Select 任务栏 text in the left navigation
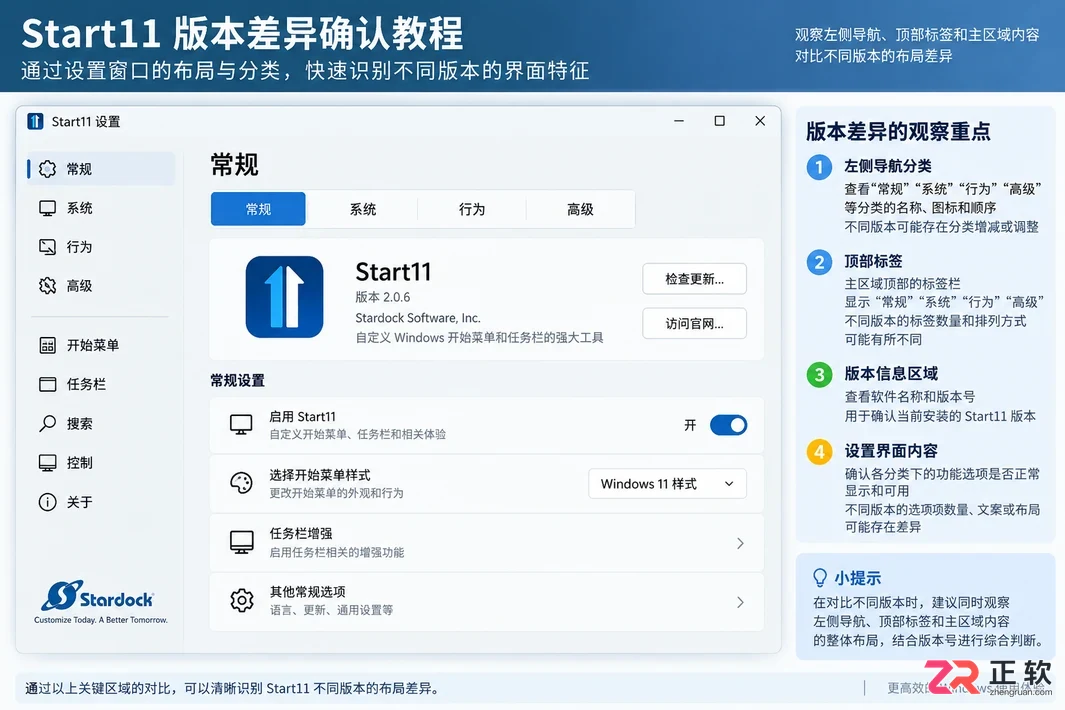Viewport: 1065px width, 710px height. click(x=86, y=385)
